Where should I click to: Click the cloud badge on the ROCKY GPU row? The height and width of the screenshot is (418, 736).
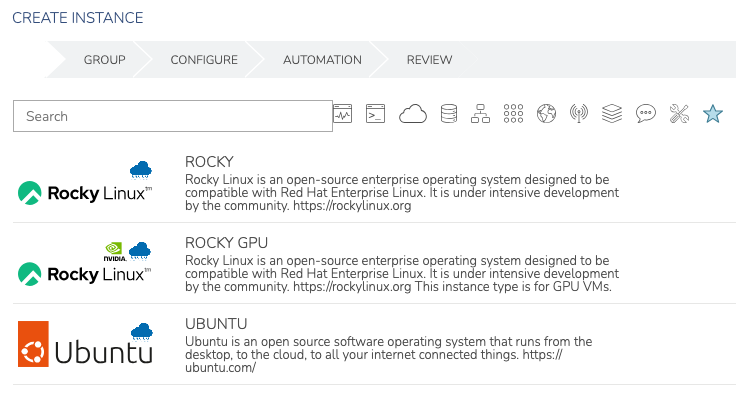click(x=140, y=251)
